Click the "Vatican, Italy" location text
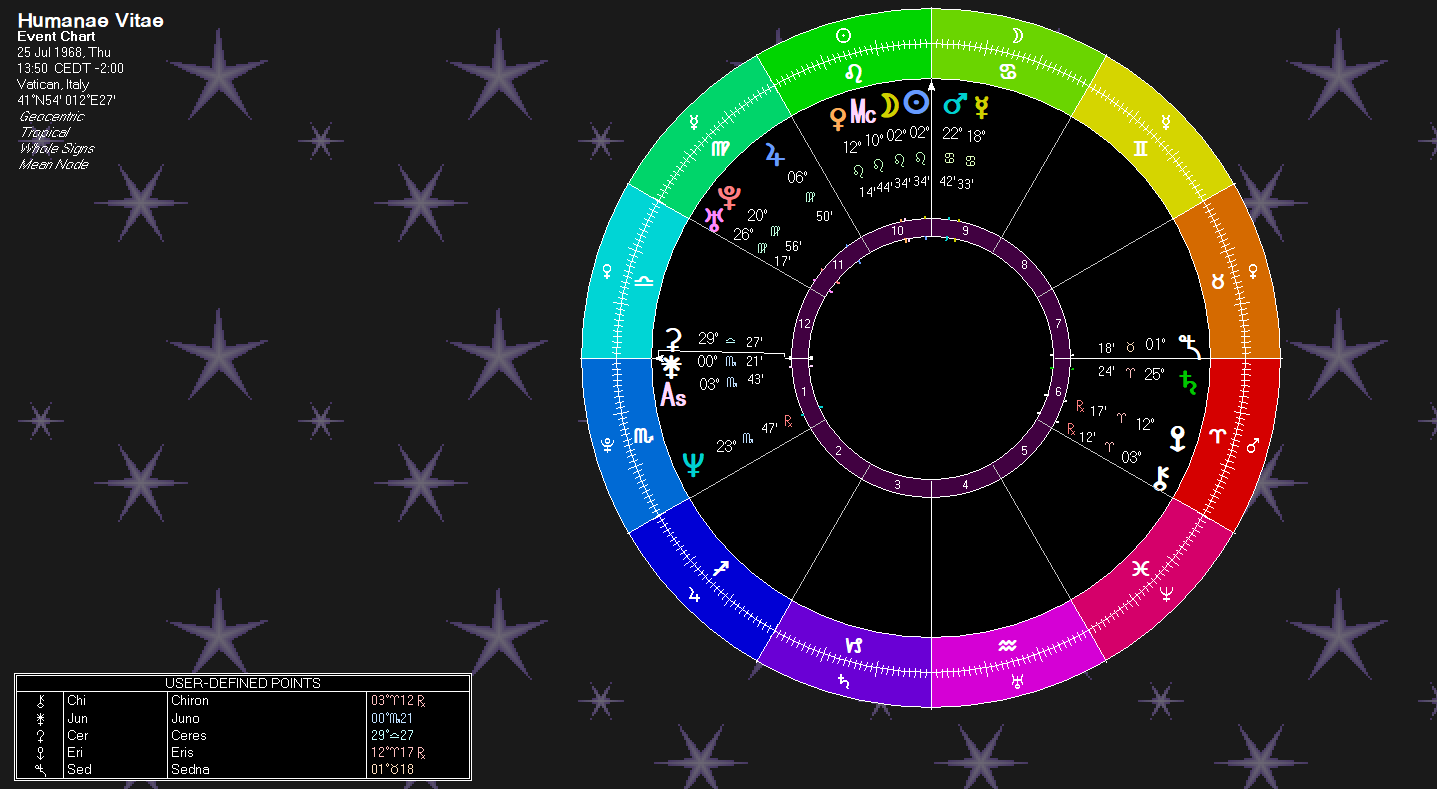 [x=53, y=85]
